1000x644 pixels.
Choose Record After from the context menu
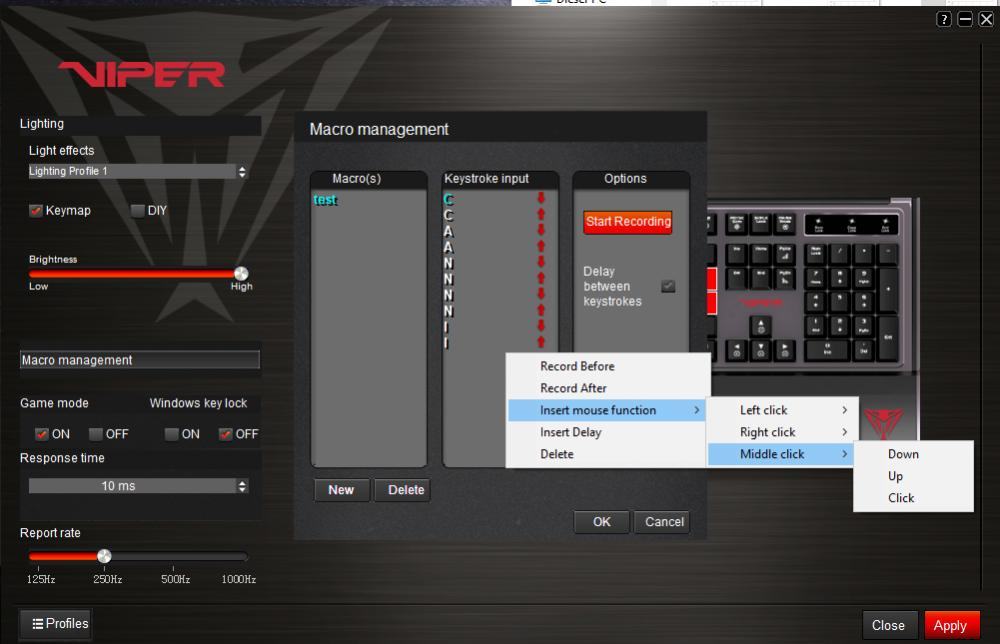608,388
